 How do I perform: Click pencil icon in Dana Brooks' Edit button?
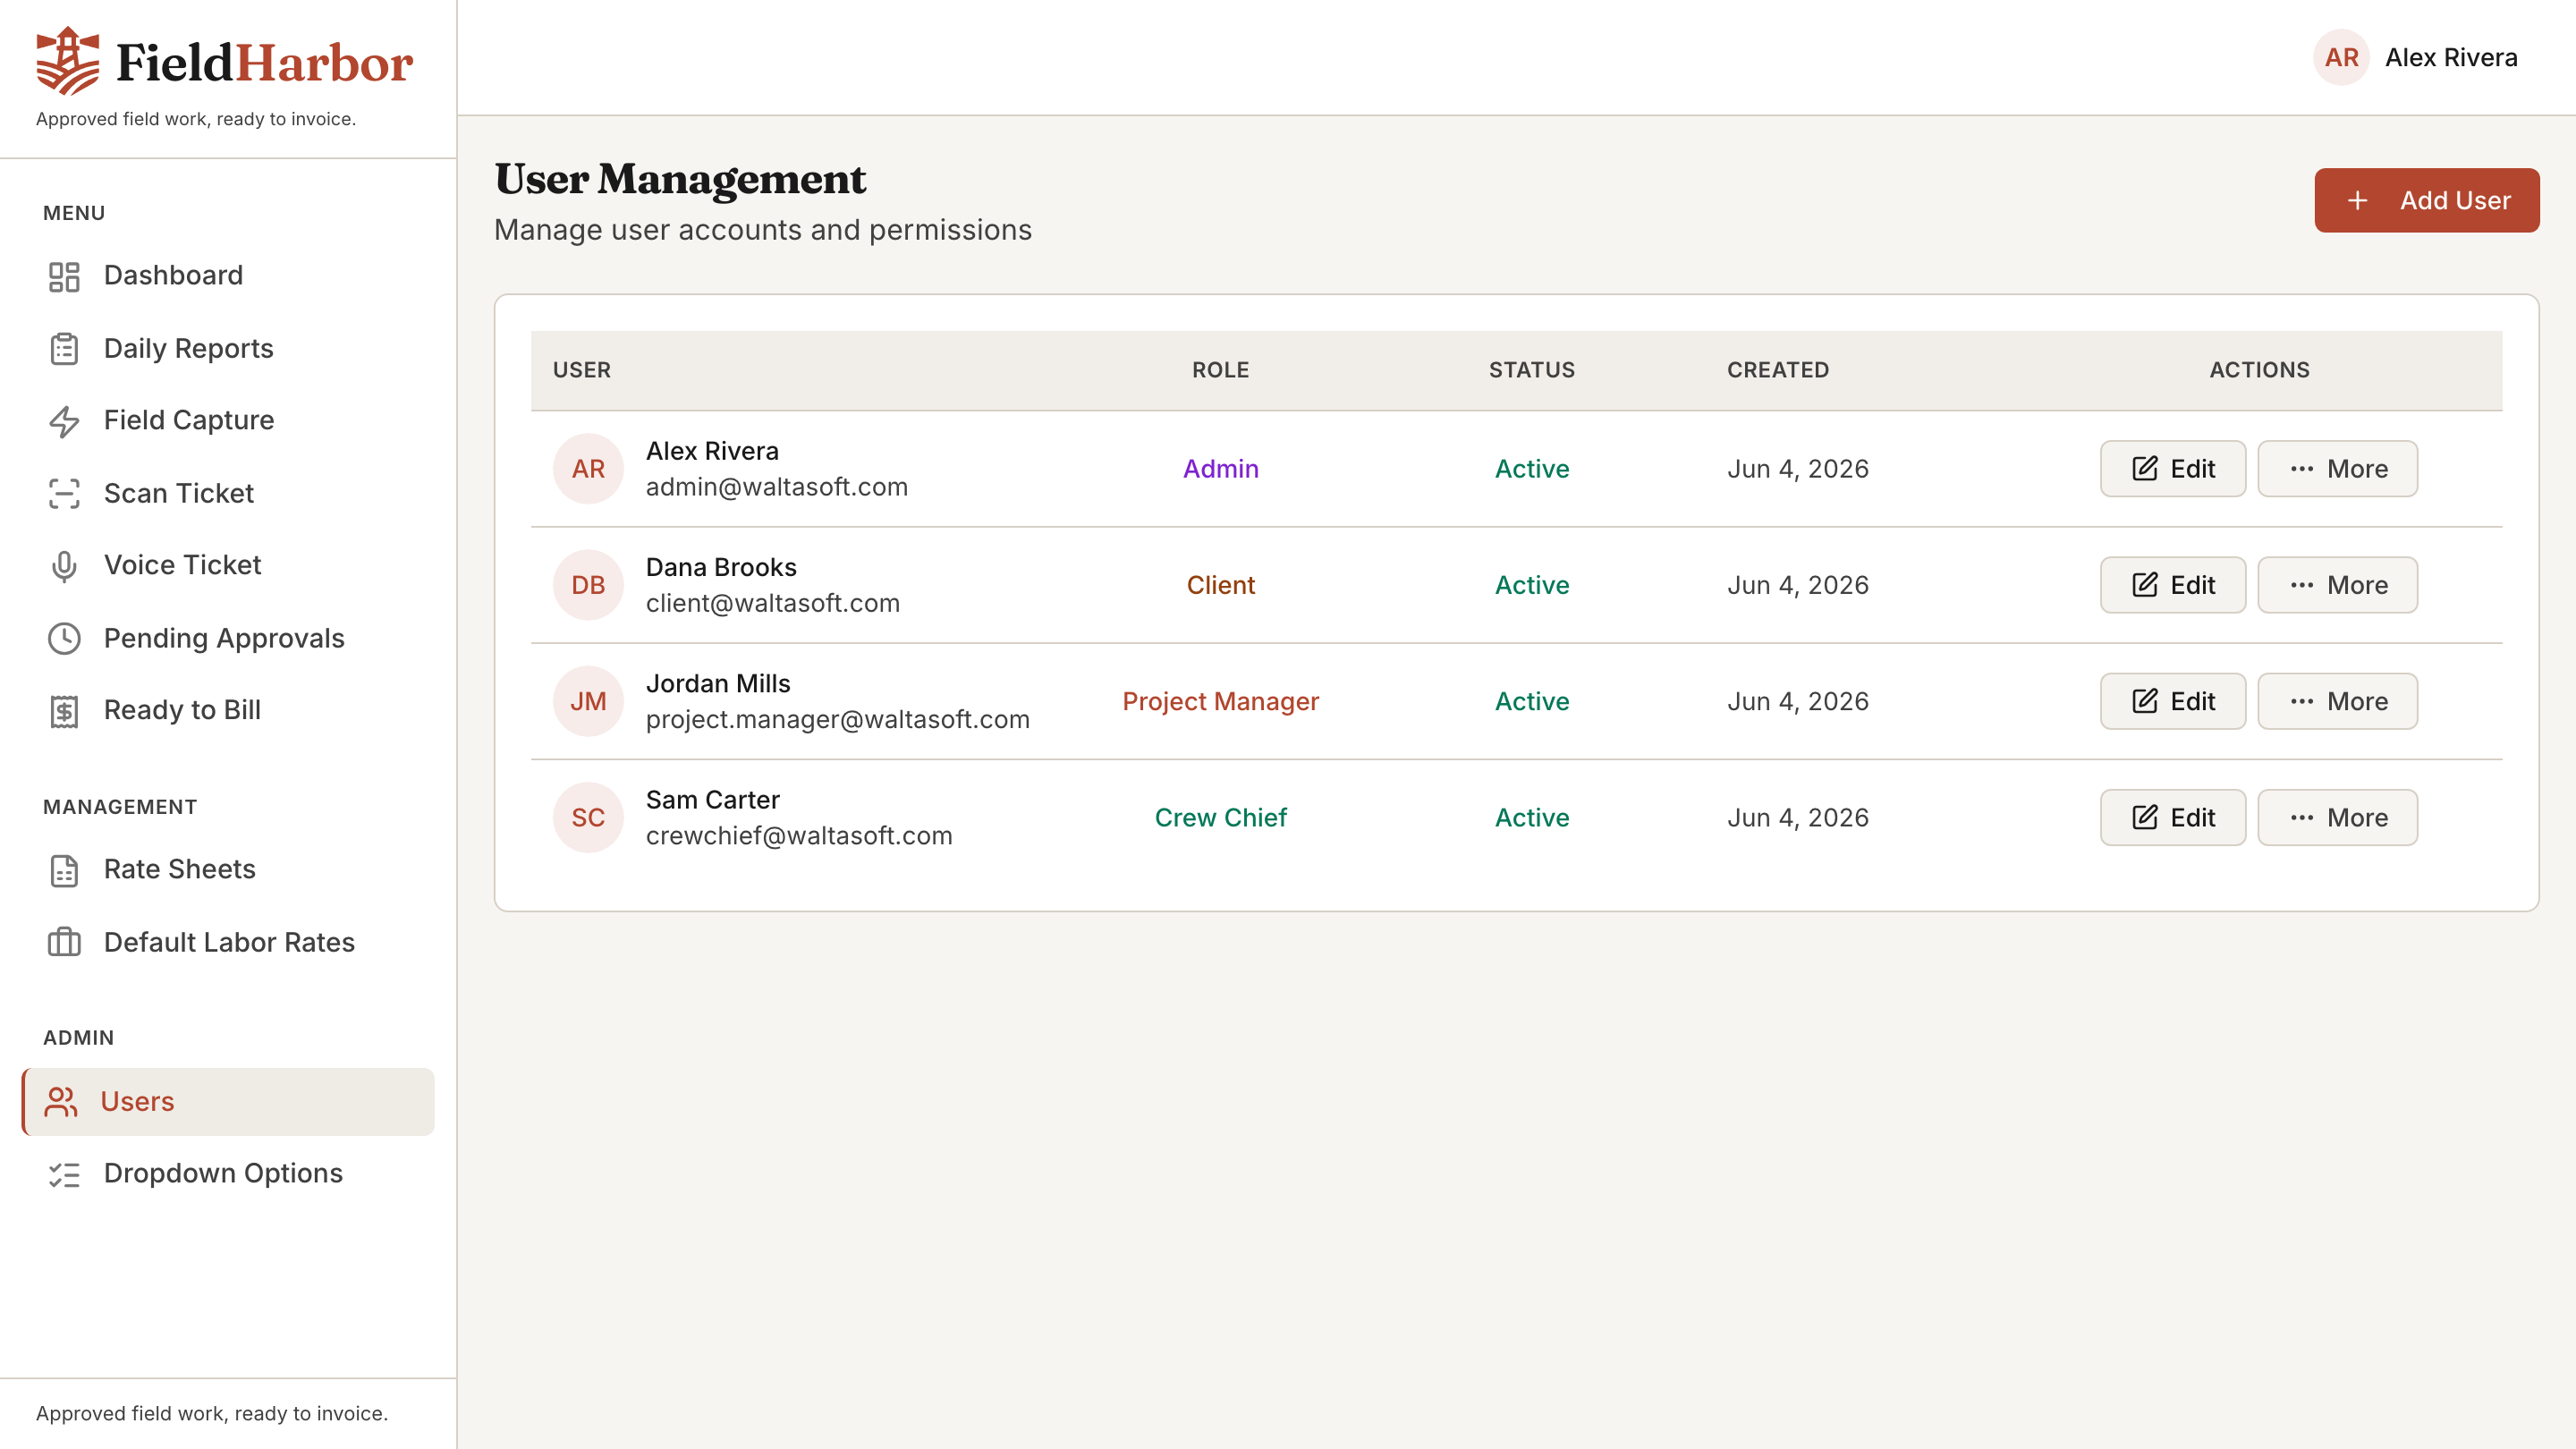coord(2145,585)
